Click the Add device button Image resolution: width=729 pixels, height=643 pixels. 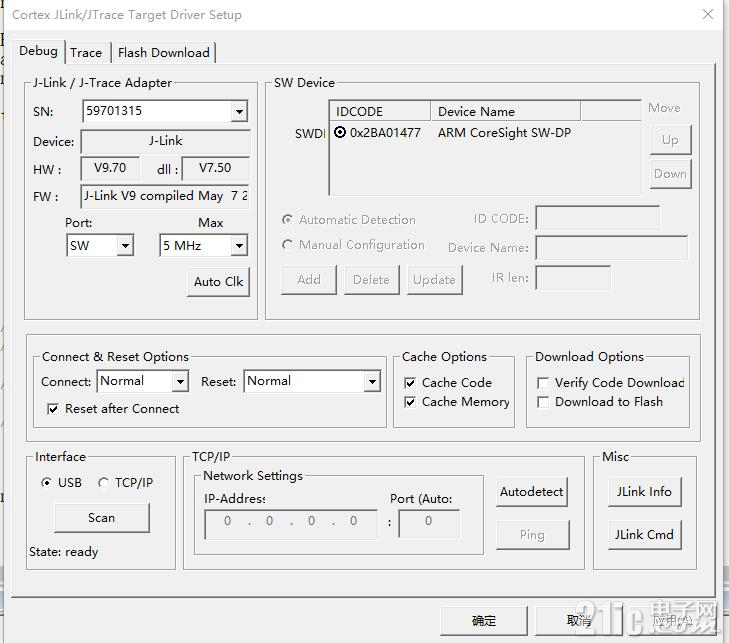coord(309,280)
